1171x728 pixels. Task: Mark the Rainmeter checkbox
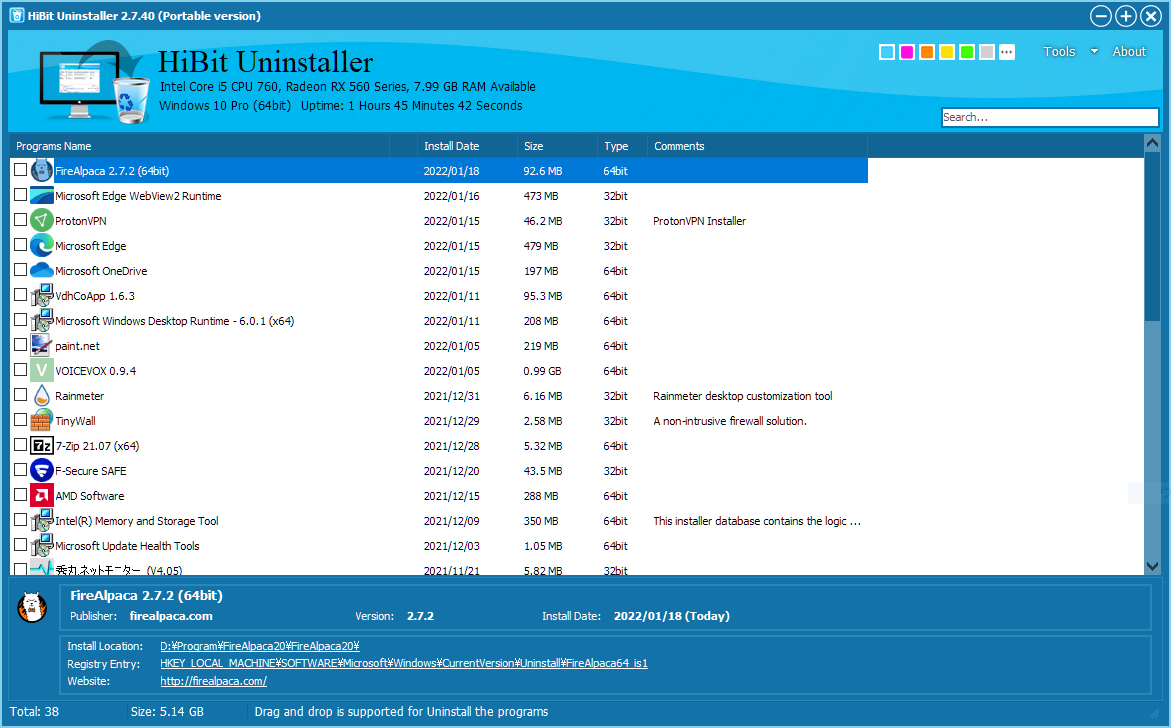(20, 395)
